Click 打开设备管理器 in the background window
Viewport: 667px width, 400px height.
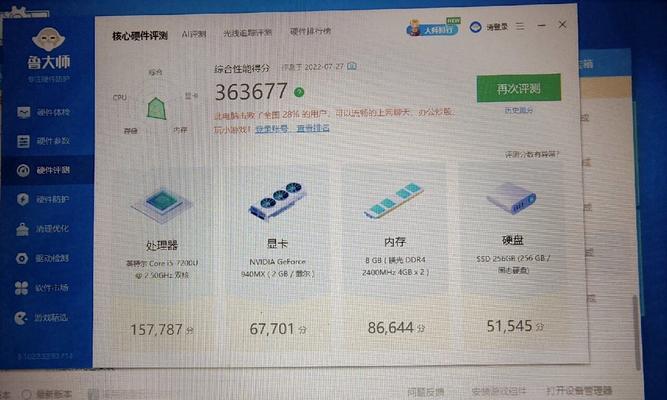[x=579, y=390]
